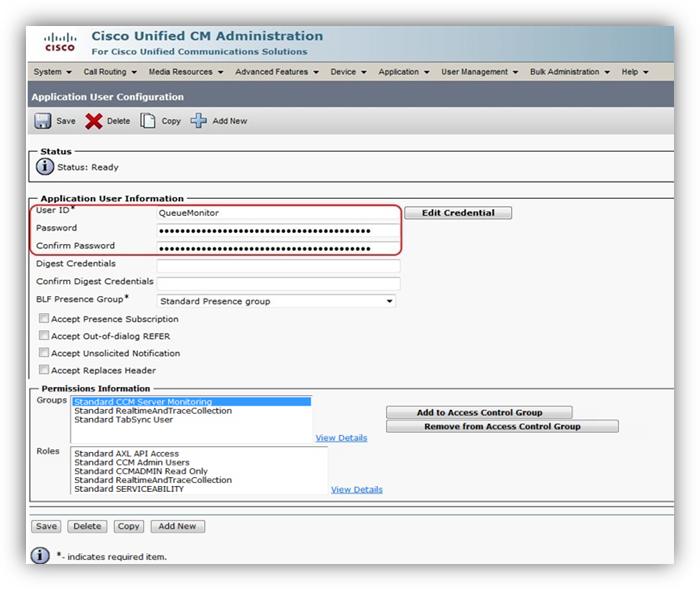Click the red X Delete icon
The height and width of the screenshot is (589, 700).
(94, 121)
